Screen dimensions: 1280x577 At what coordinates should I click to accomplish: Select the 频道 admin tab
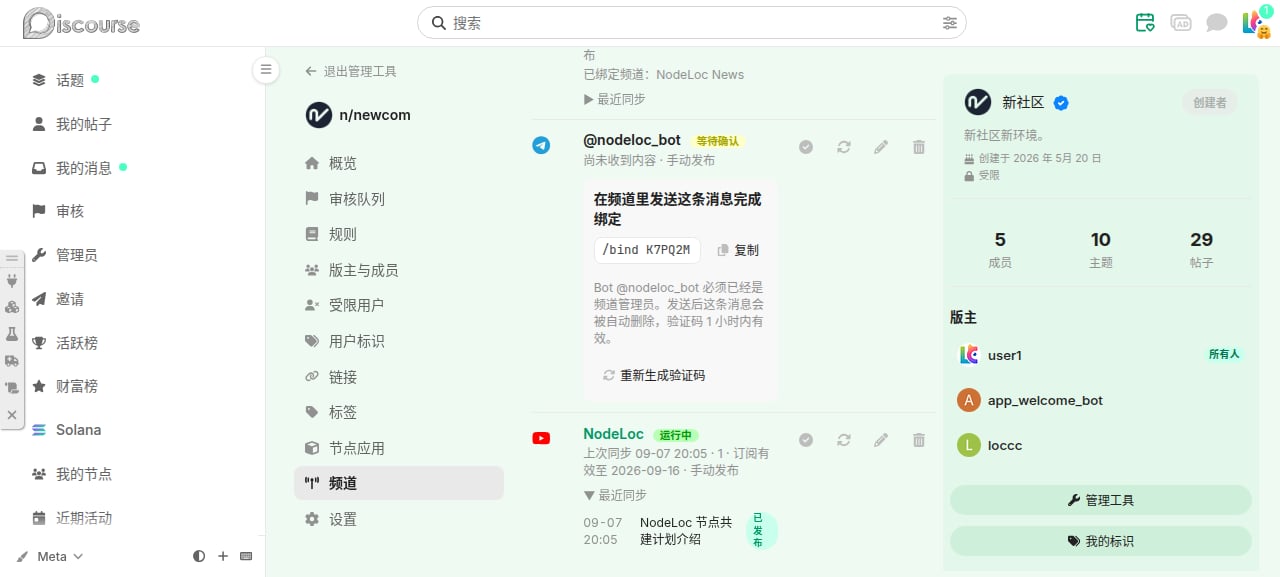(x=399, y=483)
